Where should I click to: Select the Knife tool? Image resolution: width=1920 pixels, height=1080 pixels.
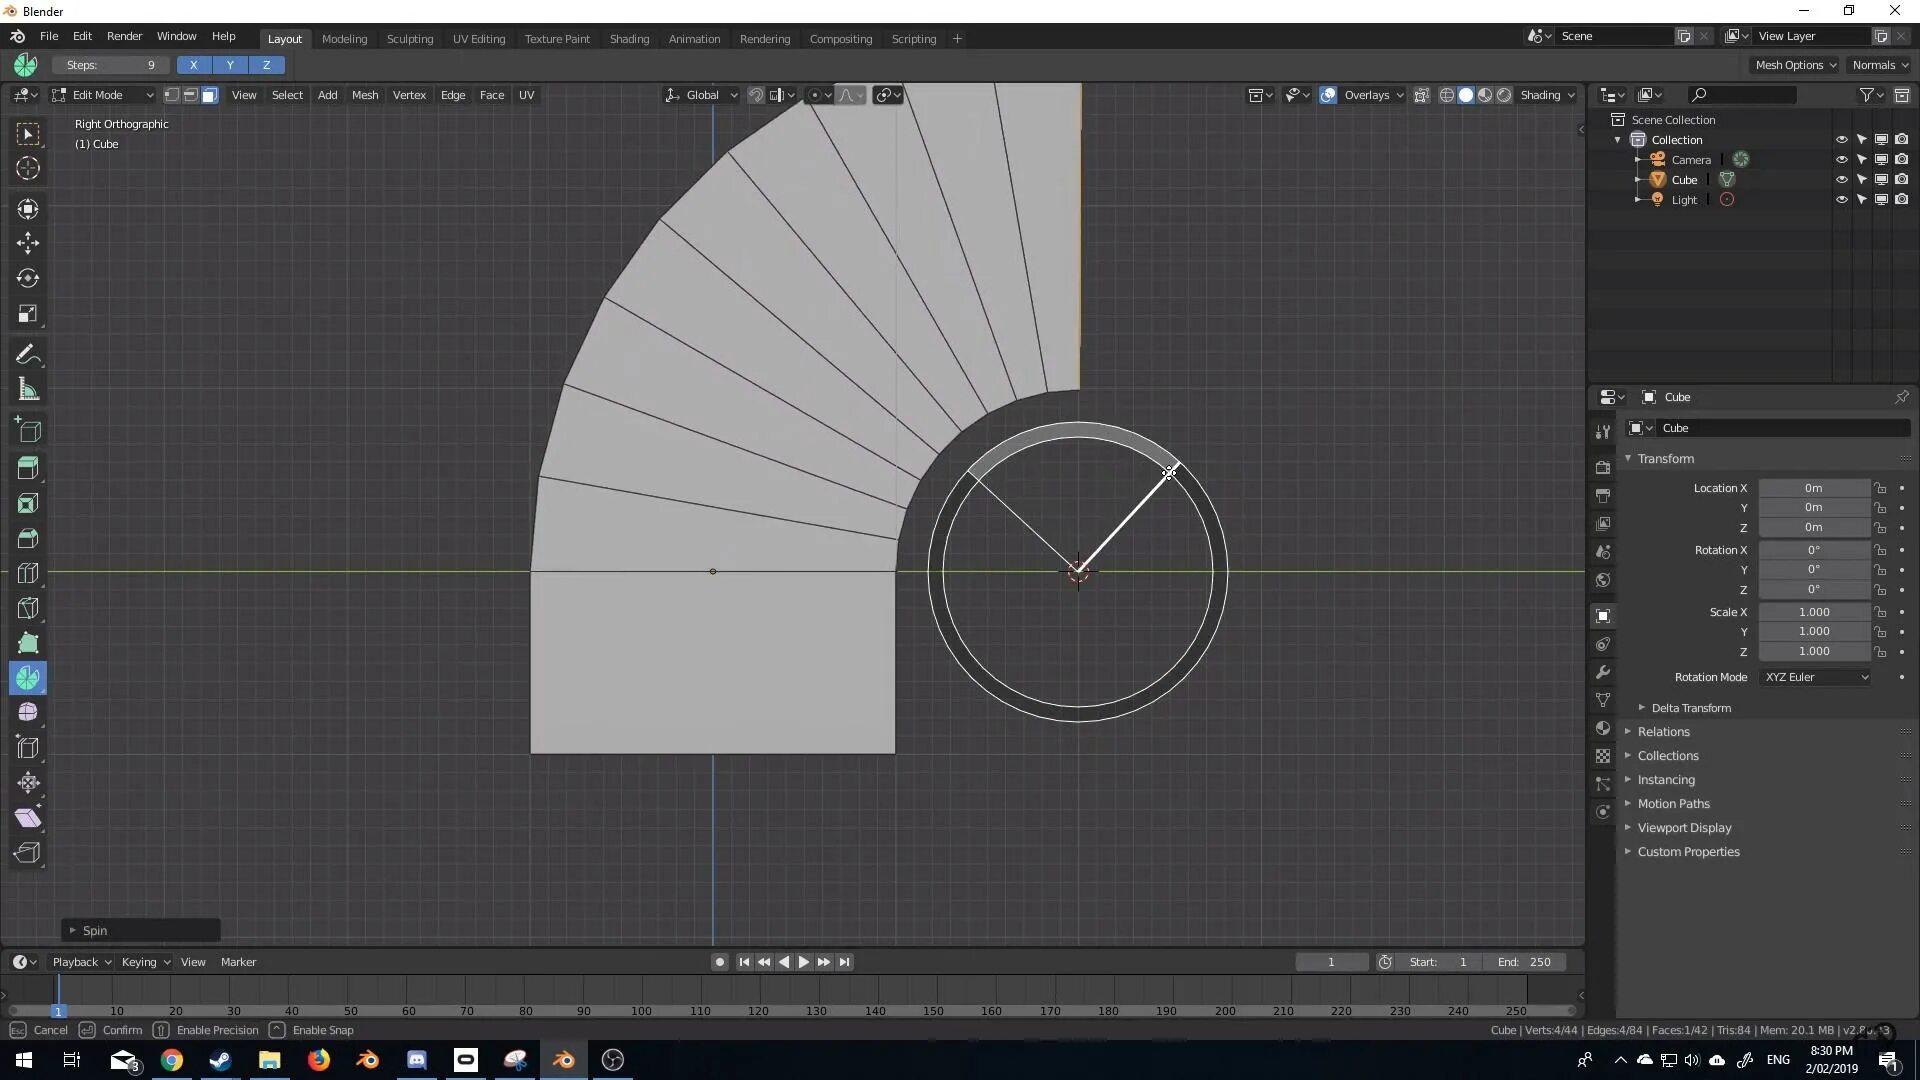[x=28, y=608]
